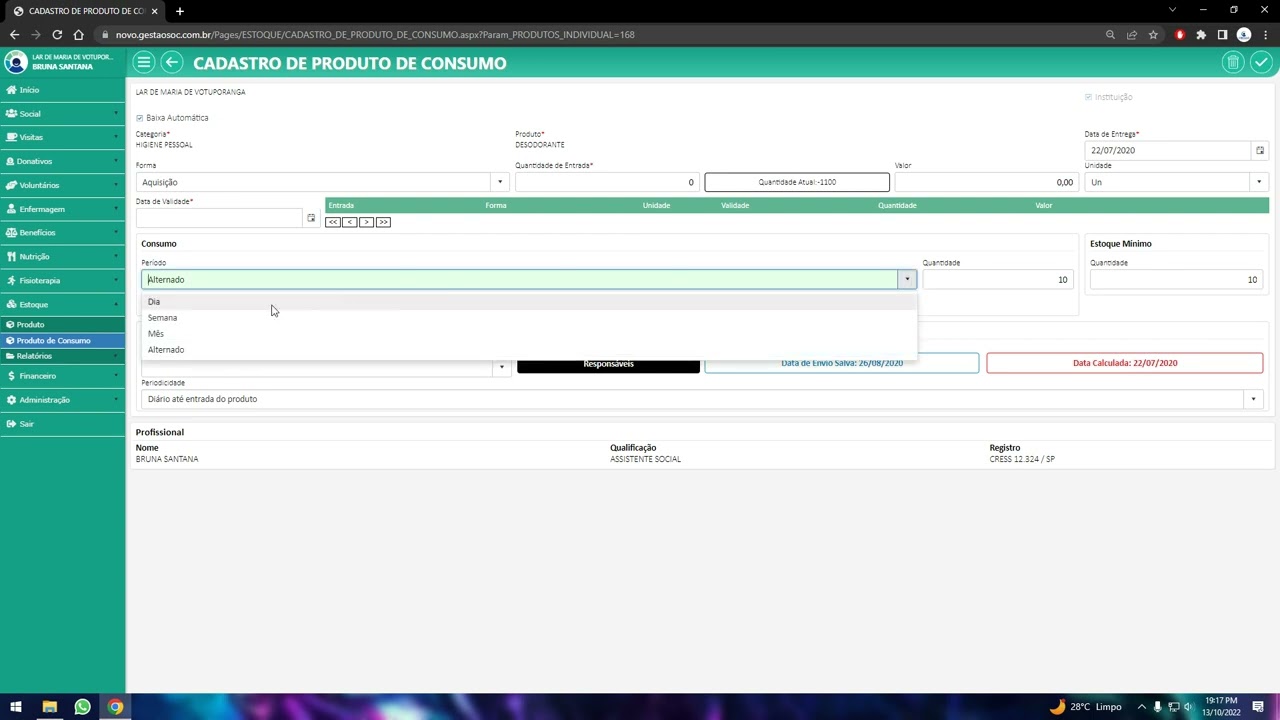Toggle the Instituição checkbox
This screenshot has height=720, width=1280.
[1088, 97]
